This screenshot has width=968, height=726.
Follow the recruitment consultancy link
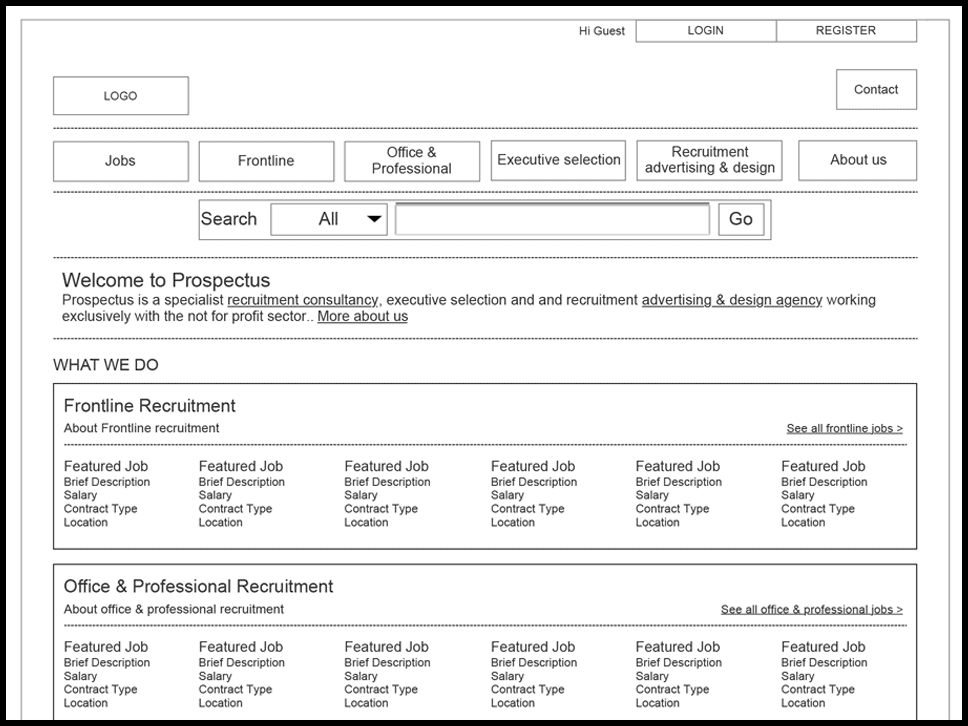[302, 300]
